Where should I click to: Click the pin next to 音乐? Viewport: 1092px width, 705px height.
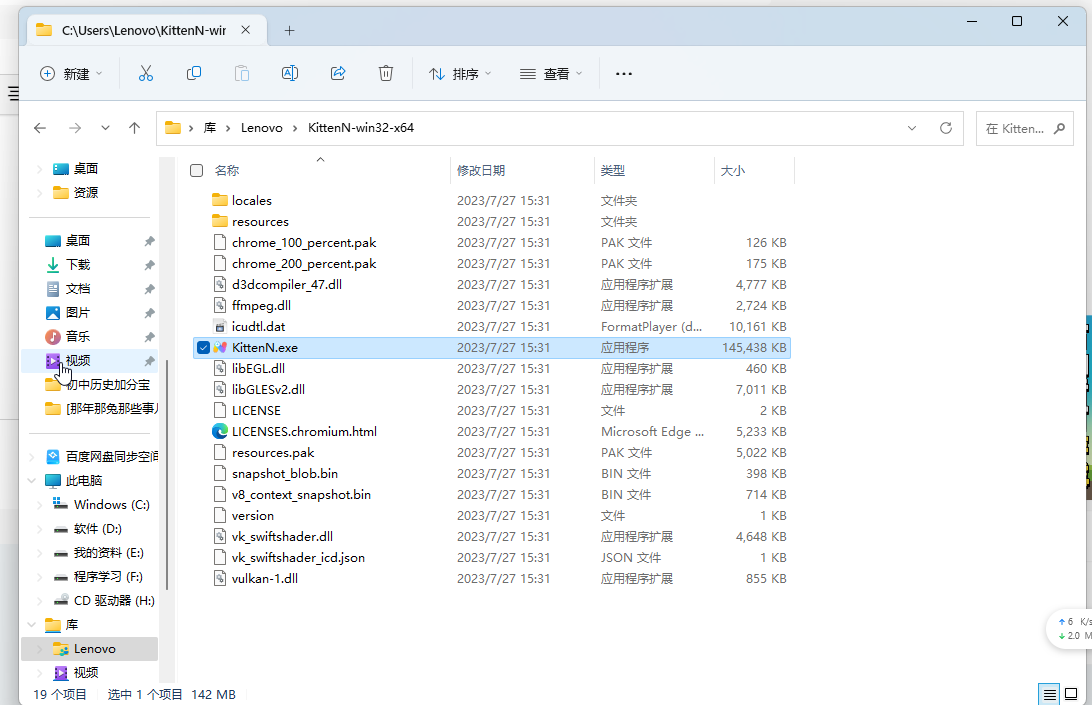tap(149, 336)
